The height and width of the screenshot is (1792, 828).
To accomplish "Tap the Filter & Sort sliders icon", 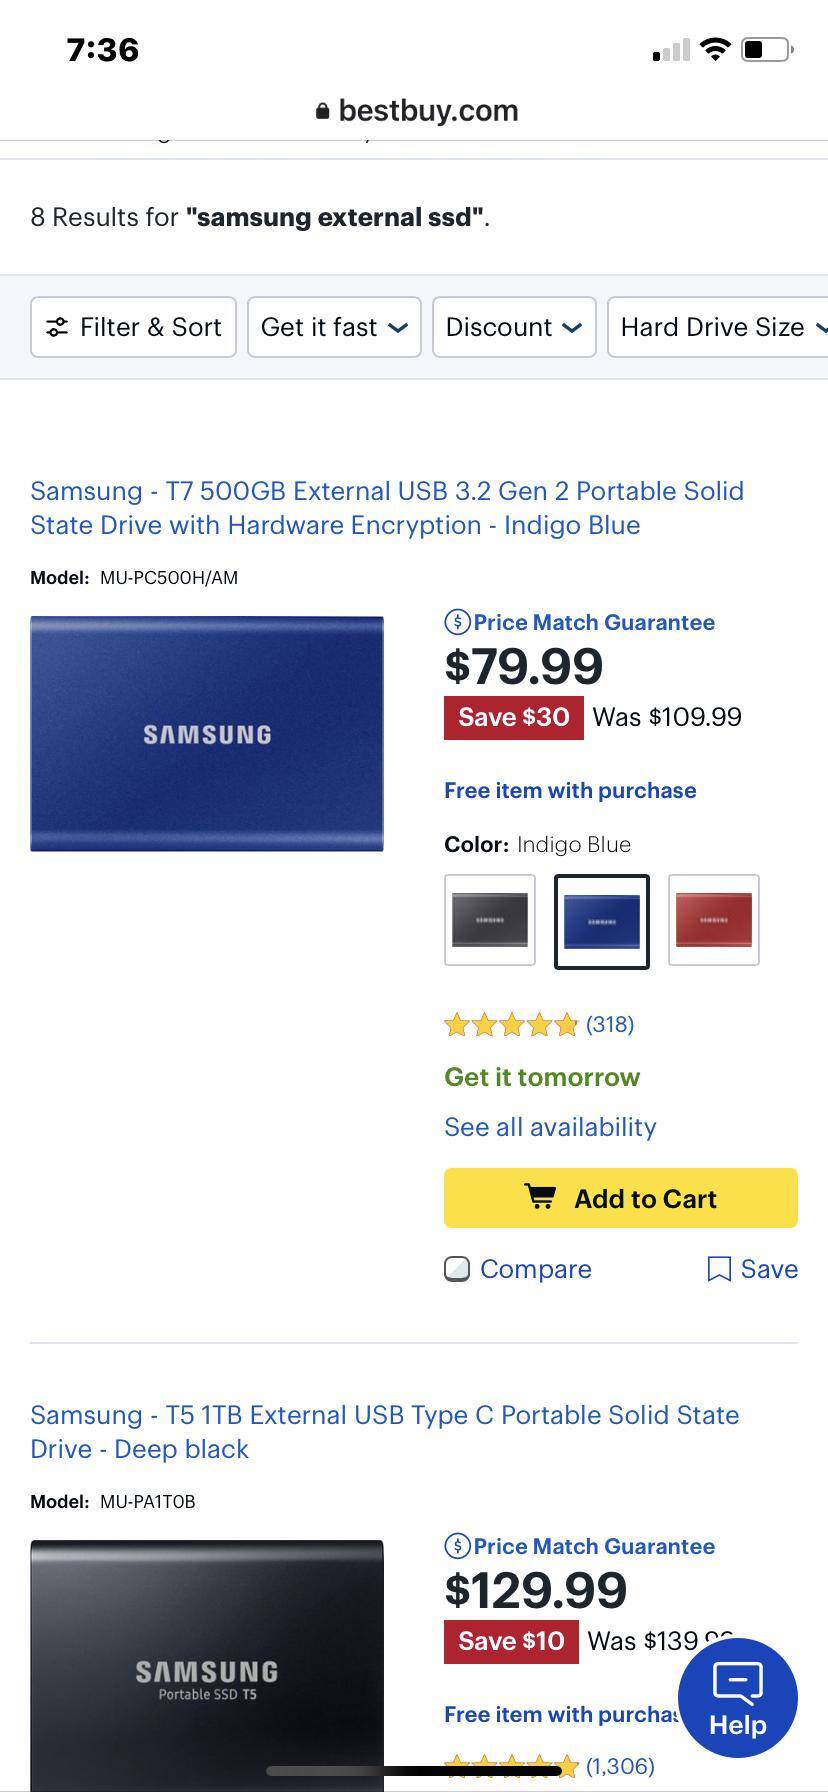I will point(57,327).
